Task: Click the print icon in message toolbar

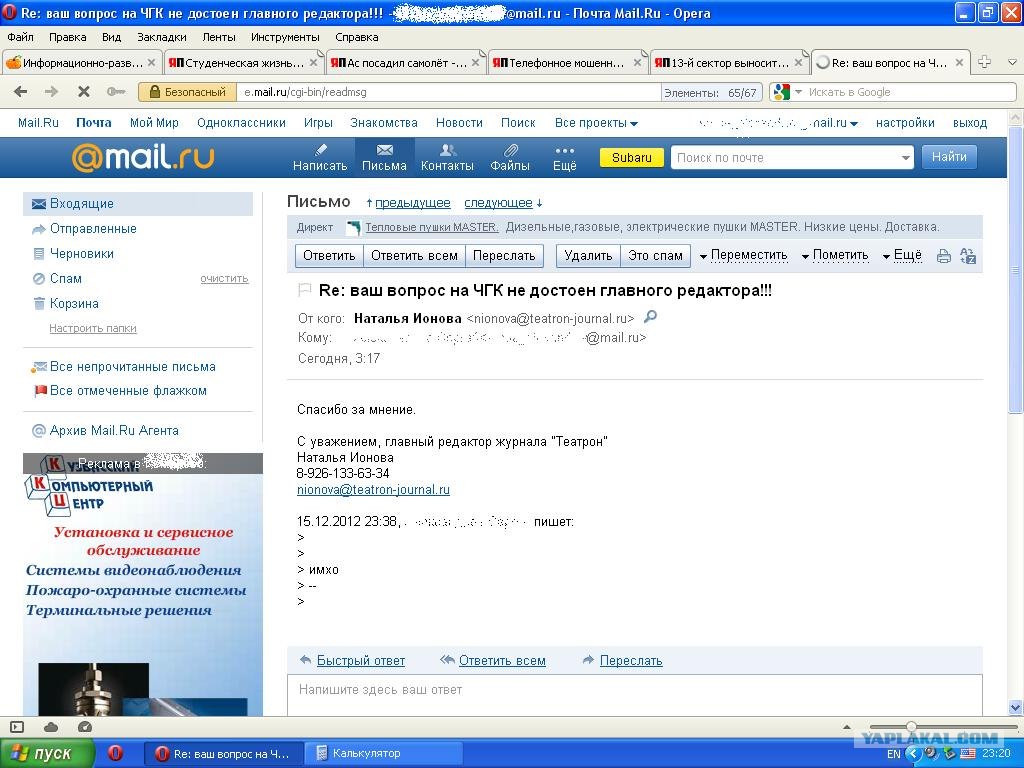Action: pyautogui.click(x=943, y=256)
